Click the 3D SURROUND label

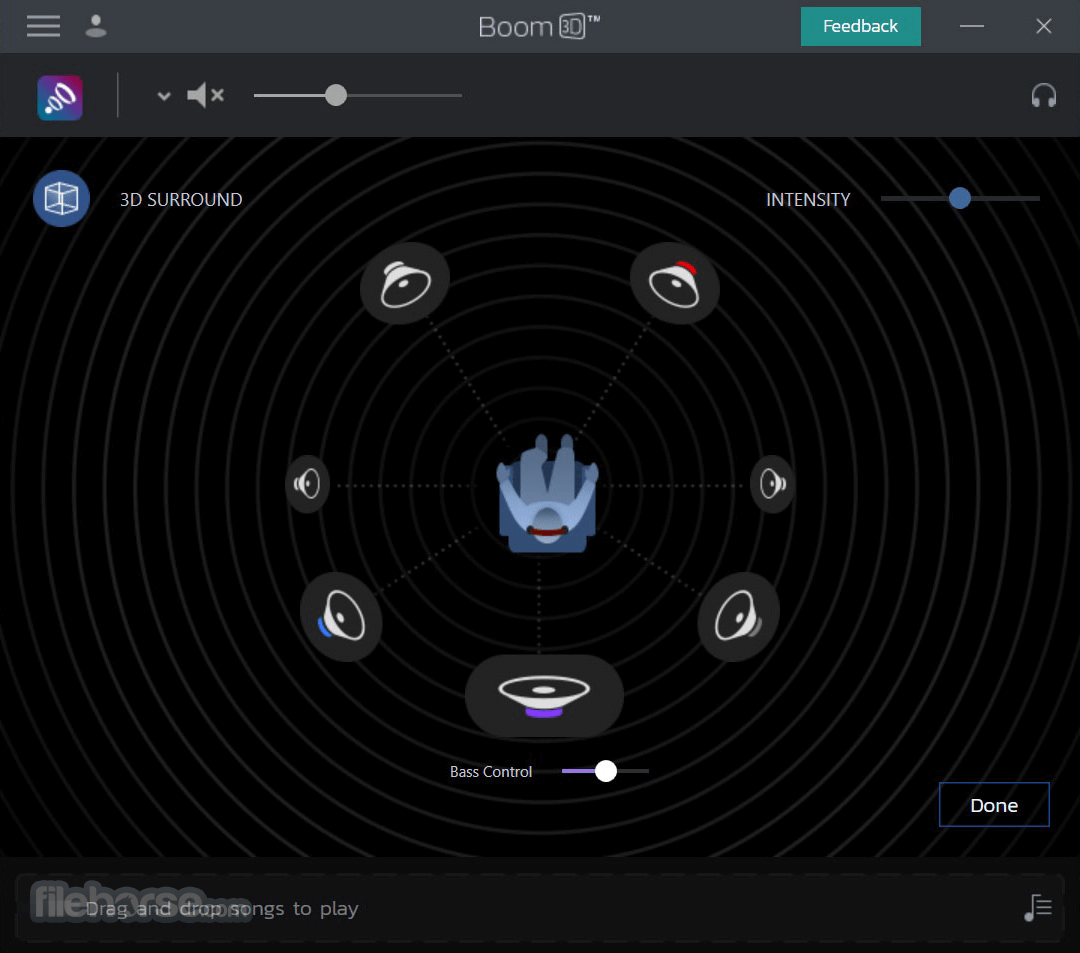181,200
